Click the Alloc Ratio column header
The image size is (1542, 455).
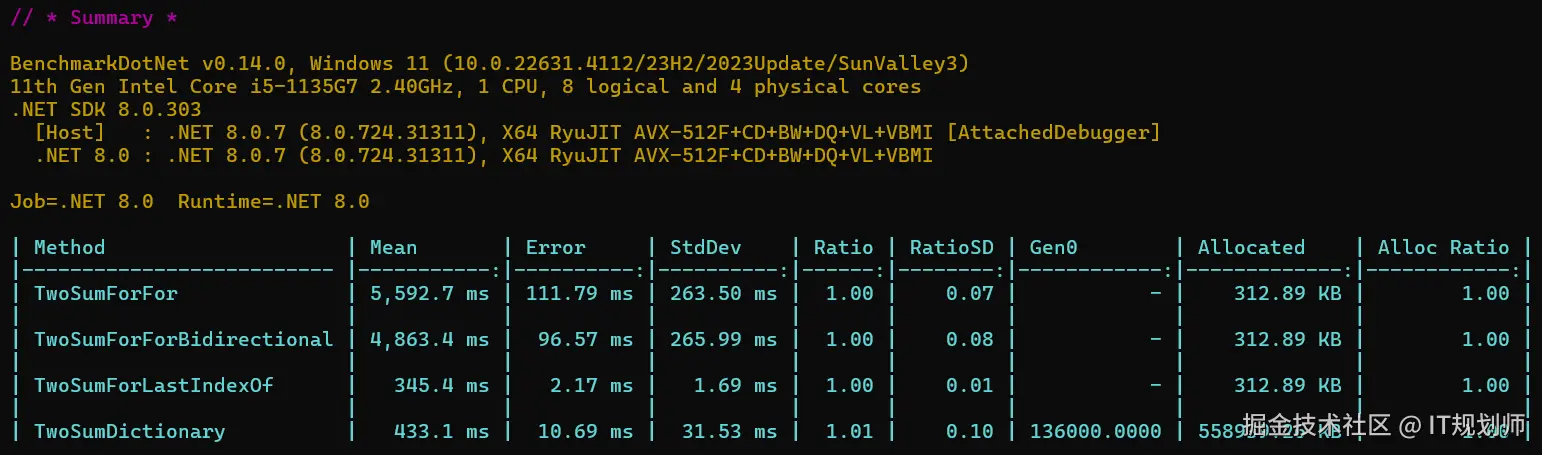tap(1443, 247)
